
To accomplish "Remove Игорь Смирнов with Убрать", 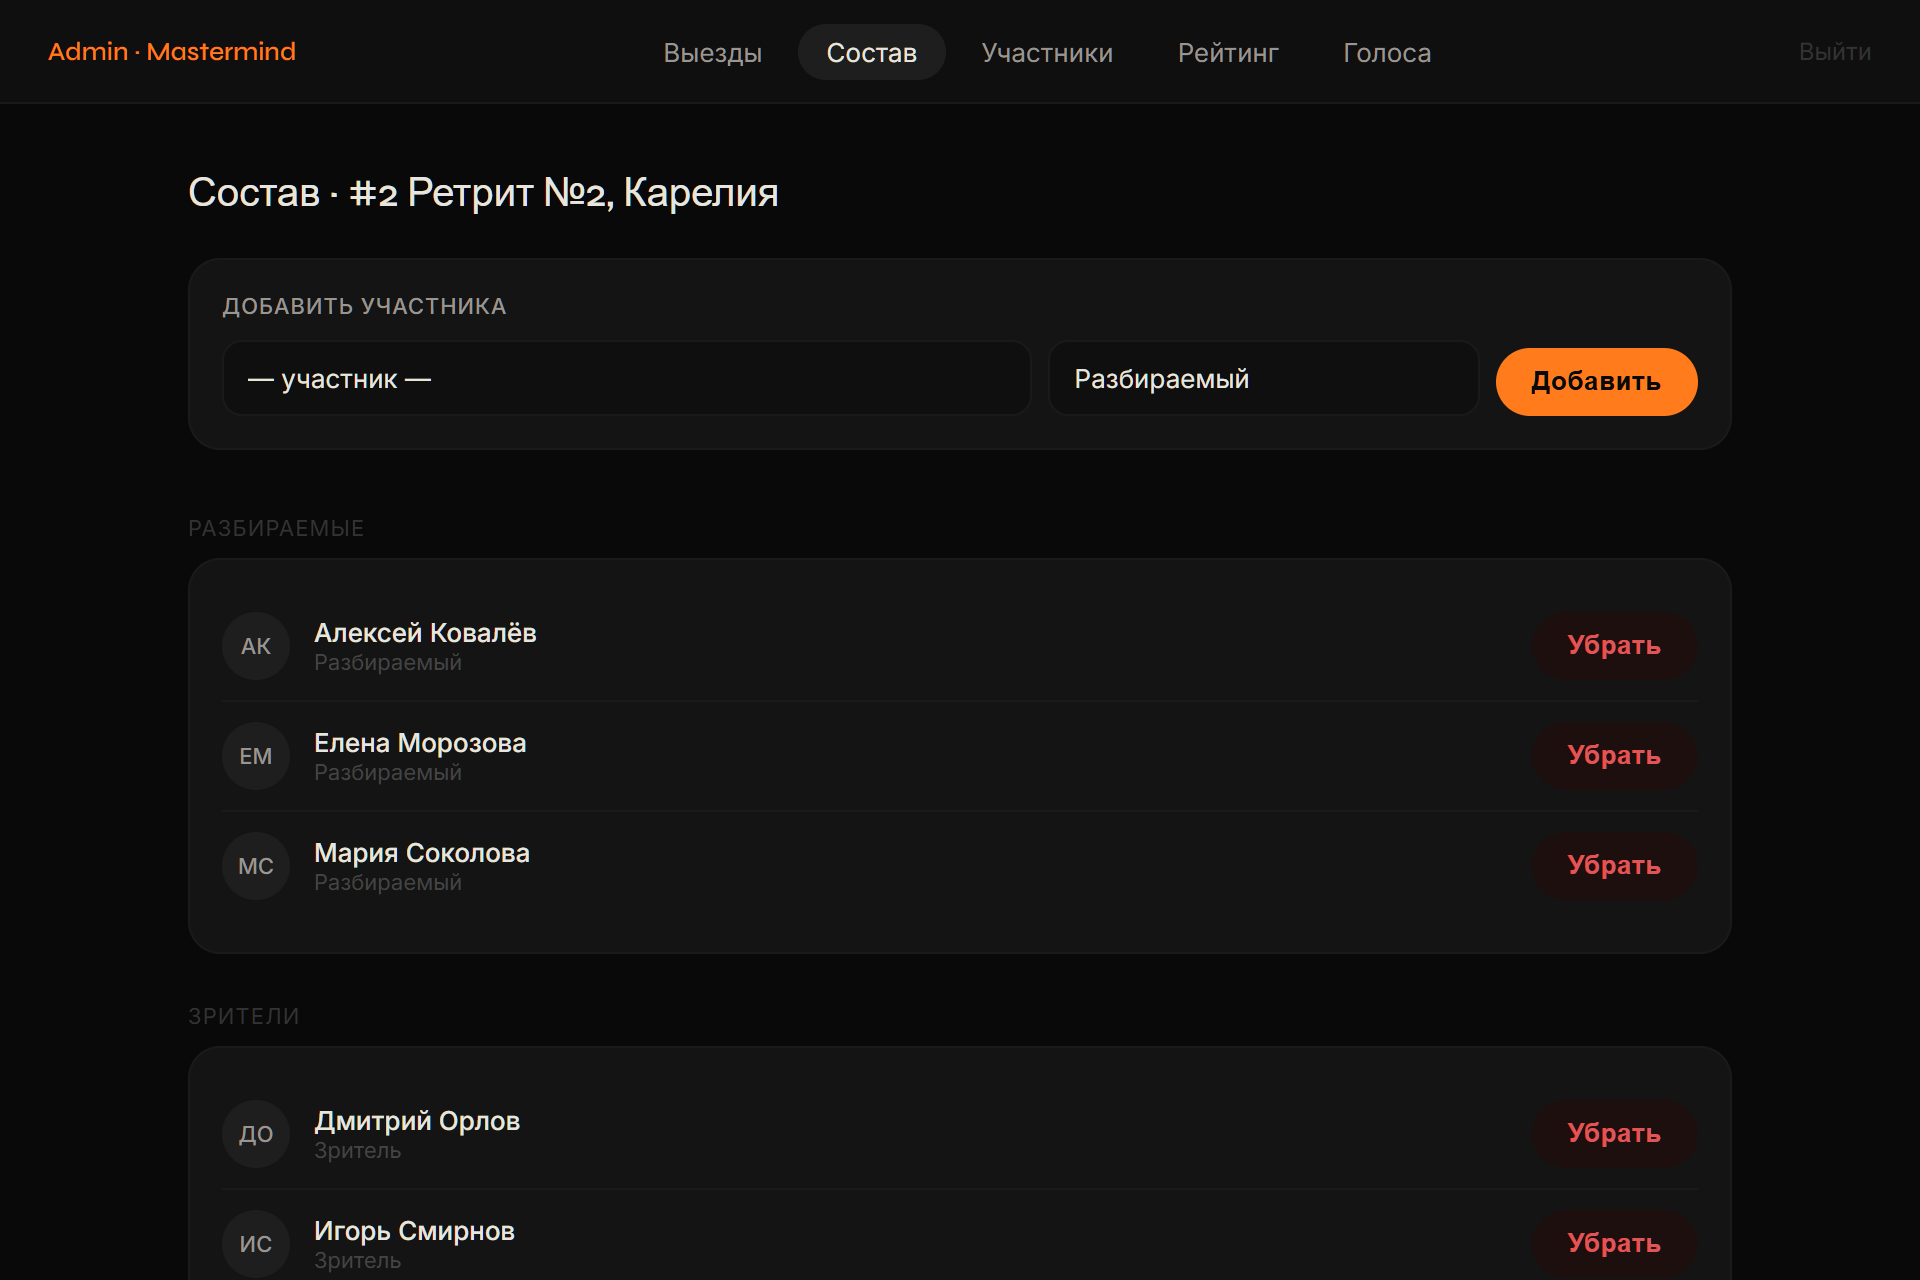I will click(x=1614, y=1244).
